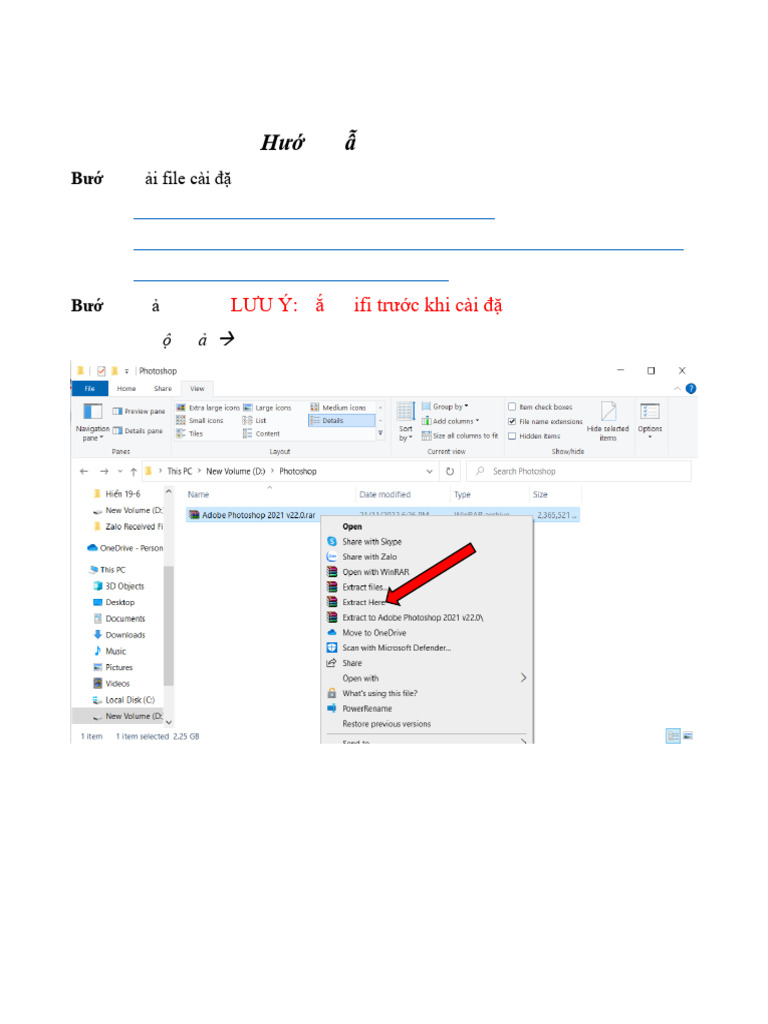This screenshot has width=768, height=1024.
Task: Switch to details view icon in status bar
Action: pyautogui.click(x=673, y=736)
